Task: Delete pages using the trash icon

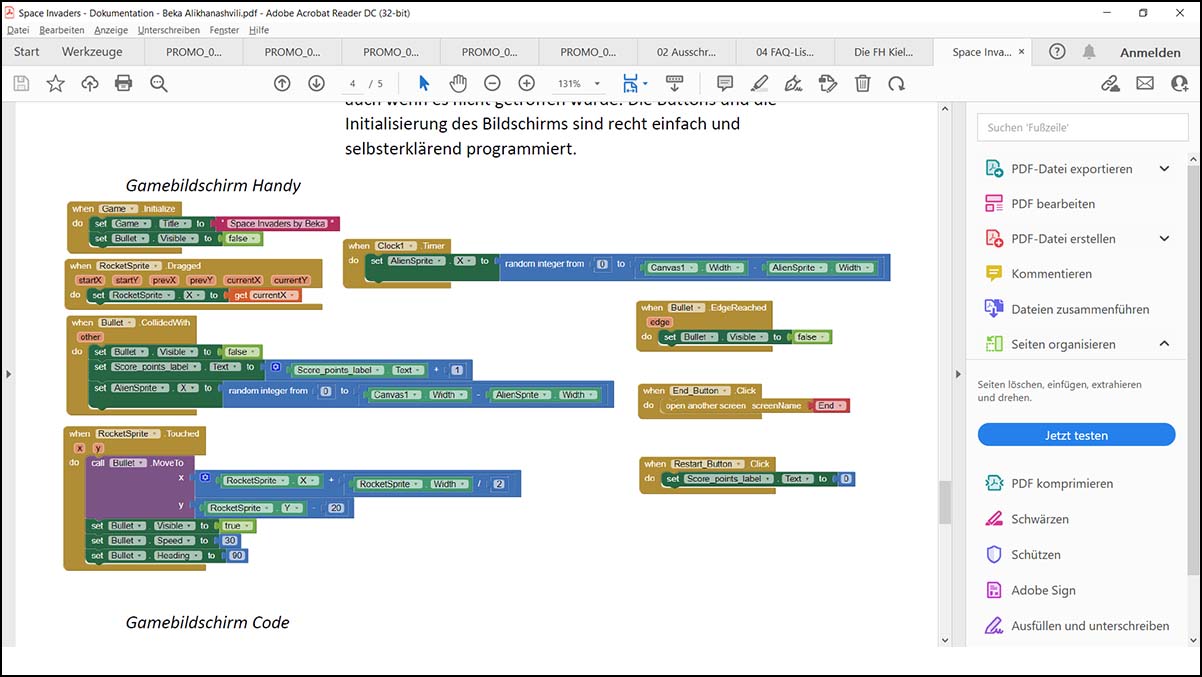Action: 863,83
